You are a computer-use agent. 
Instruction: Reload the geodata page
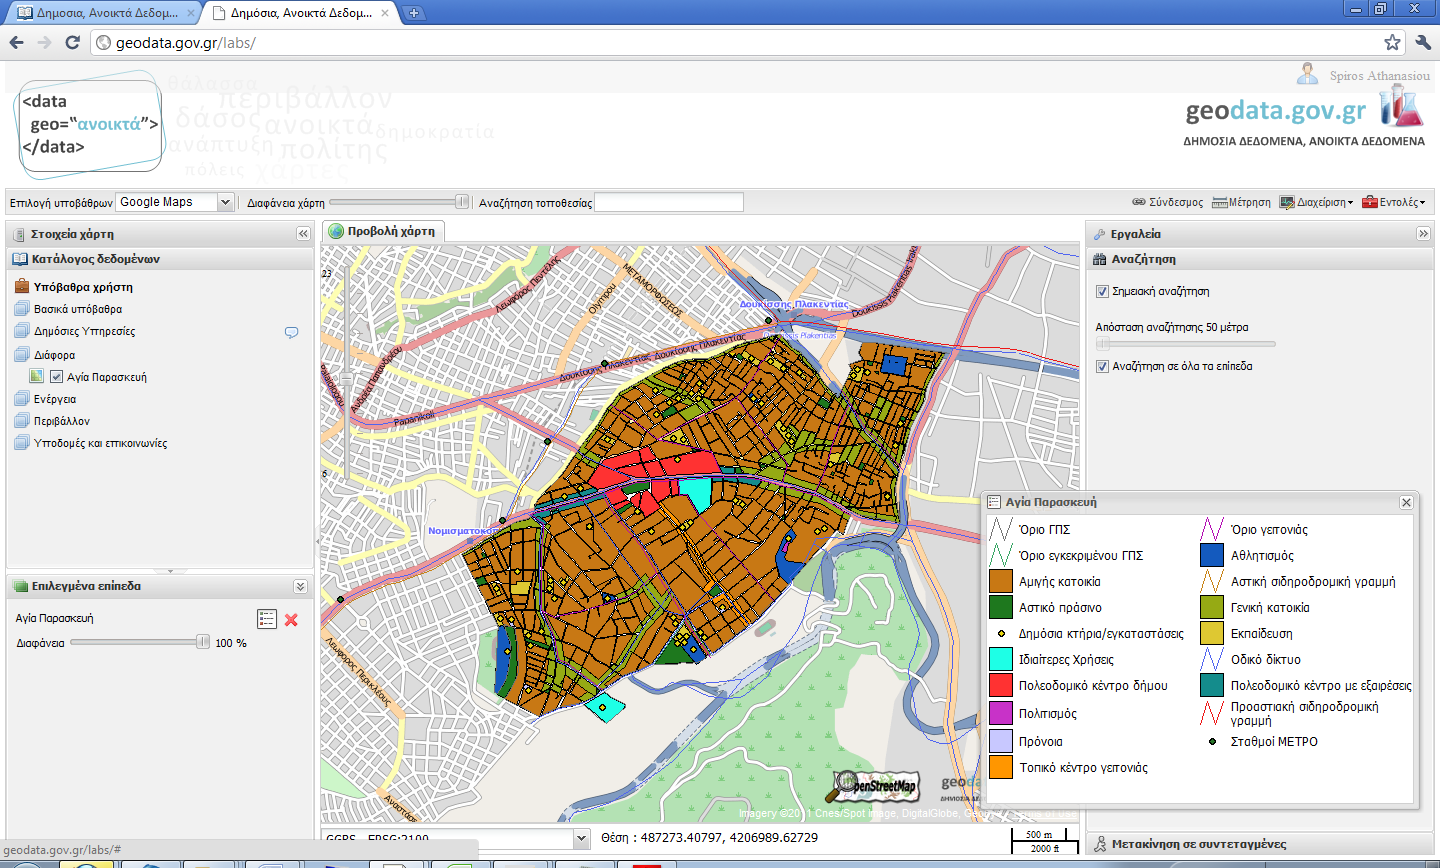click(x=72, y=42)
